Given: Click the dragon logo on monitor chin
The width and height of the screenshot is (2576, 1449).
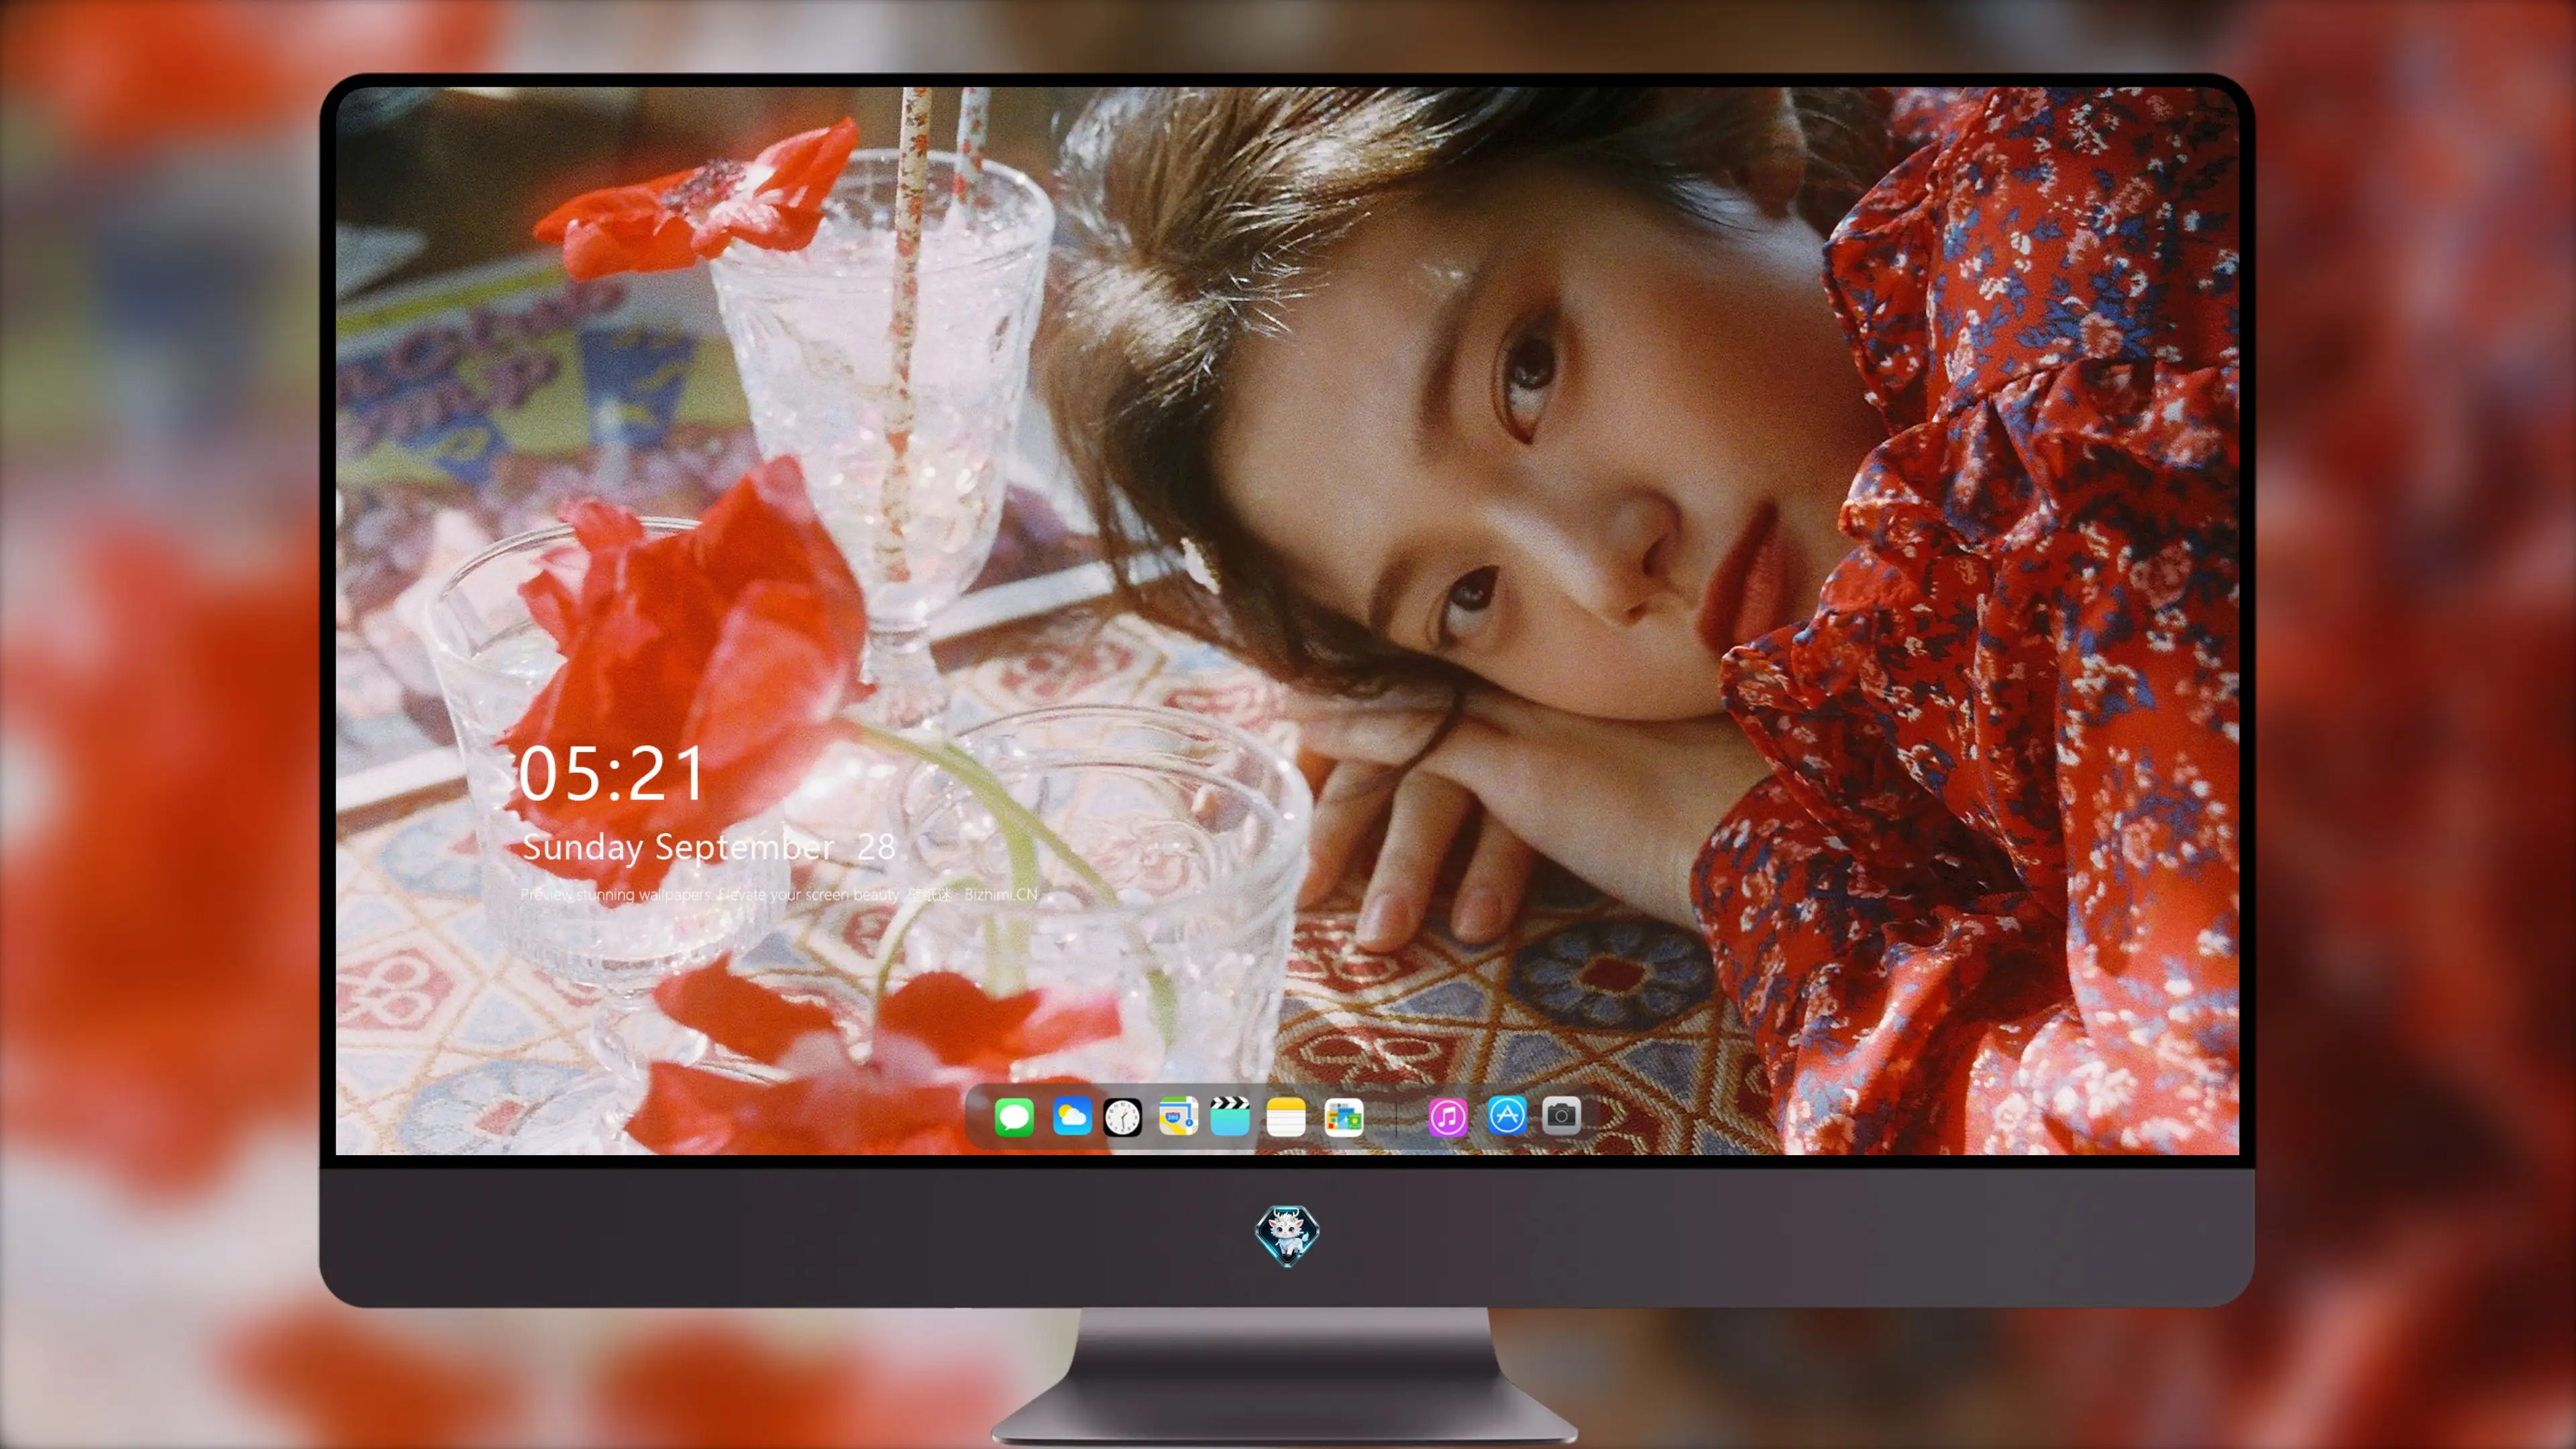Looking at the screenshot, I should point(1287,1235).
